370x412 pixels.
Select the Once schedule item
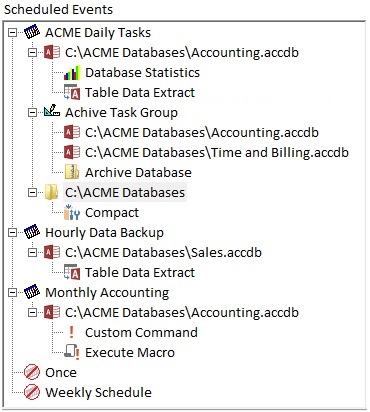[61, 372]
